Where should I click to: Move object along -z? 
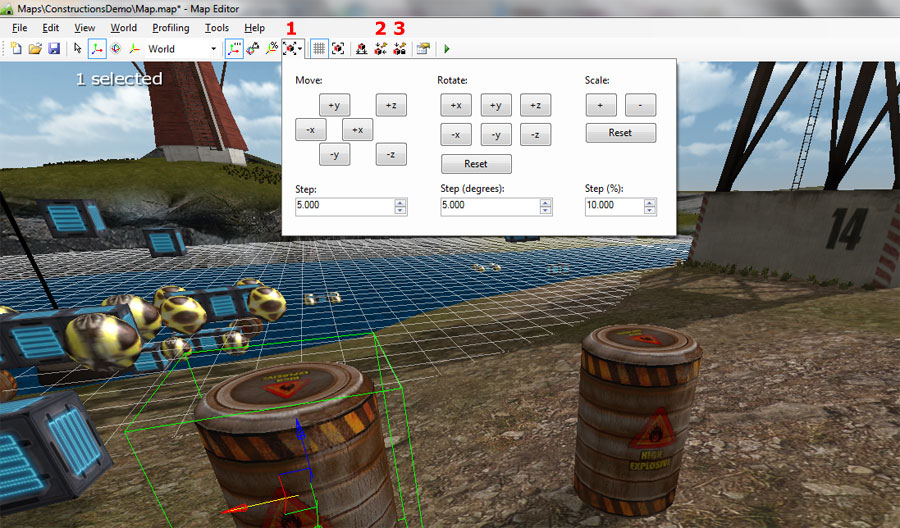(x=391, y=154)
